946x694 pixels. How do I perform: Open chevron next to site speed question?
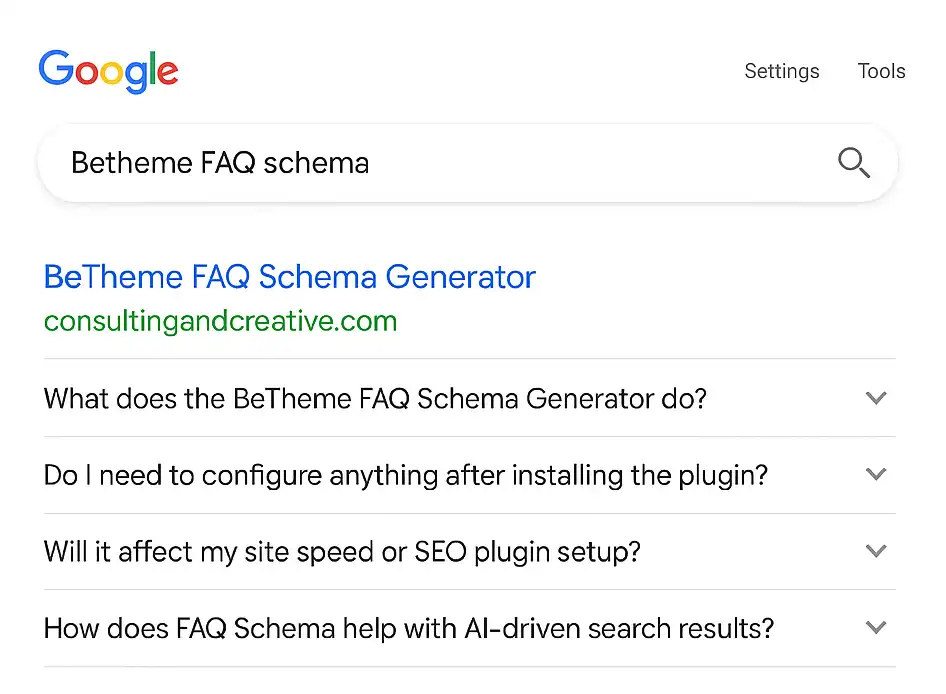click(876, 551)
